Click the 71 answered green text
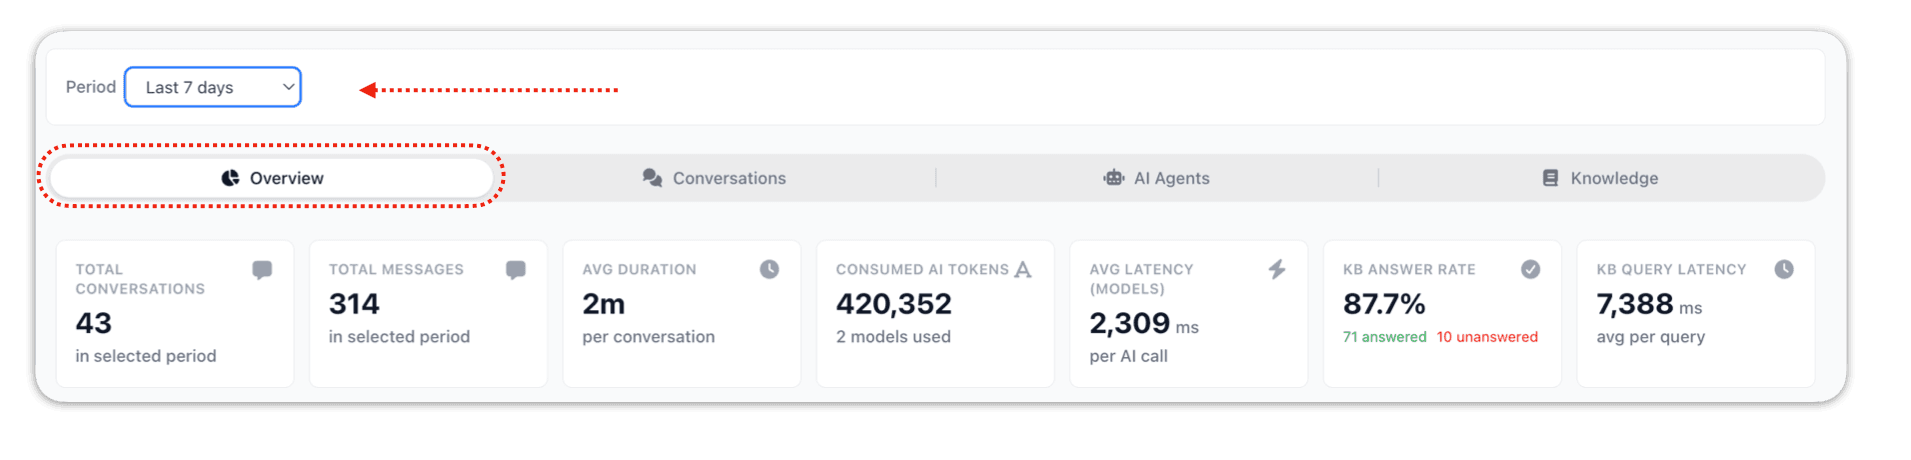The width and height of the screenshot is (1911, 460). coord(1385,337)
